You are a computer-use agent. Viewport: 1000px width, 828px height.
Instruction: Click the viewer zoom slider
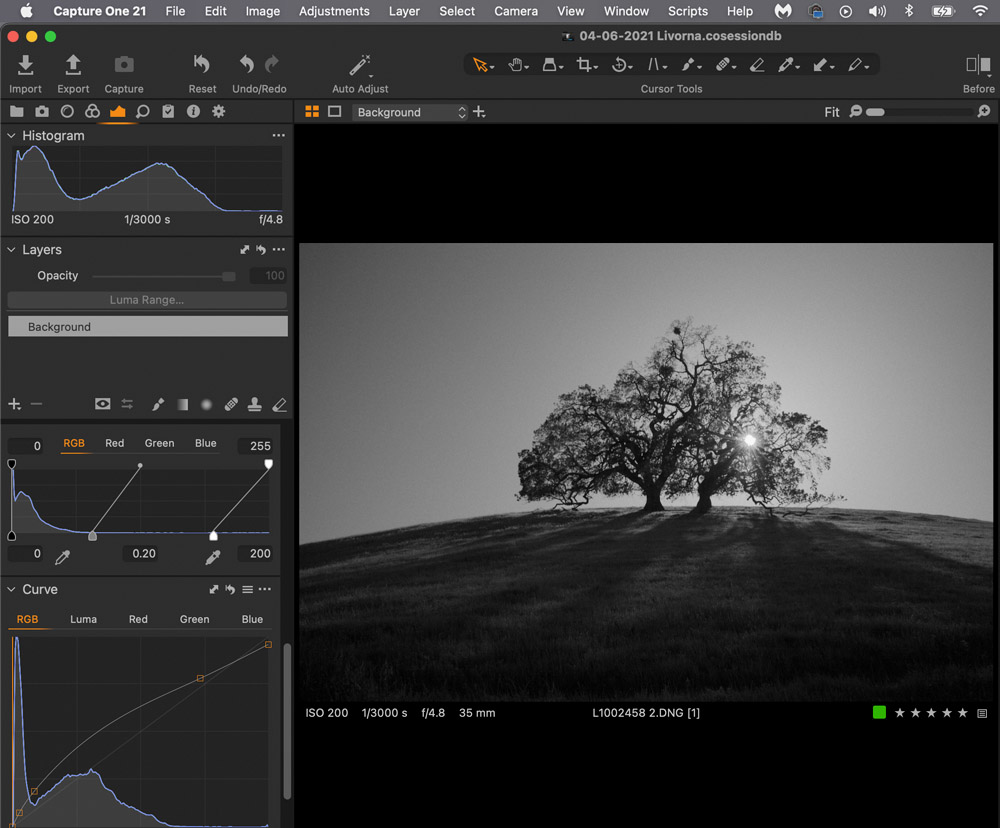919,112
